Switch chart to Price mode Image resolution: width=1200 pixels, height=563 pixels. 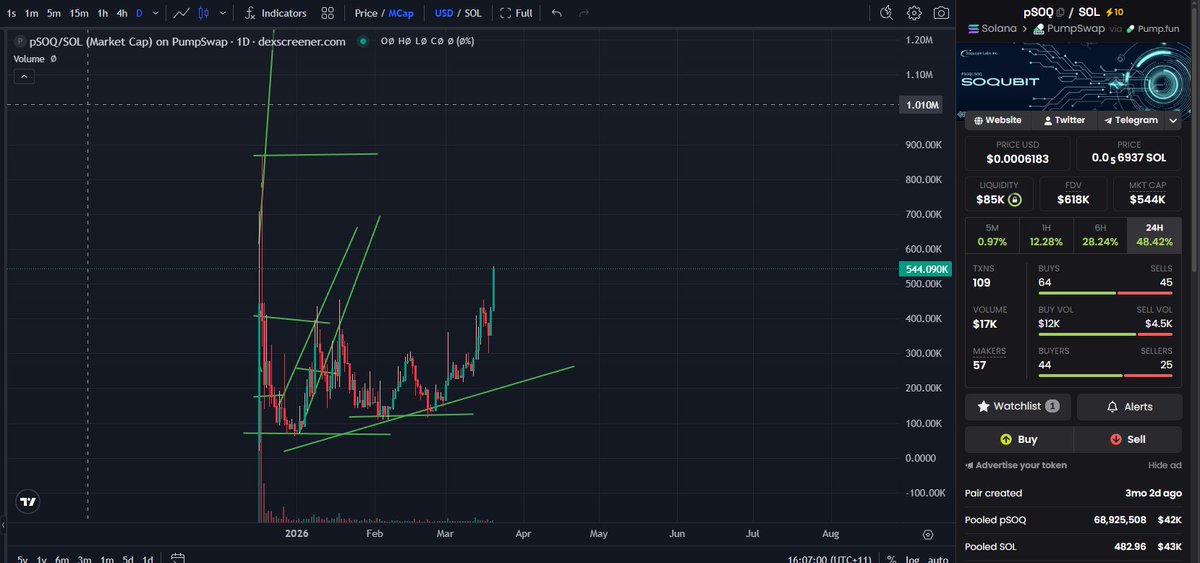pos(365,13)
